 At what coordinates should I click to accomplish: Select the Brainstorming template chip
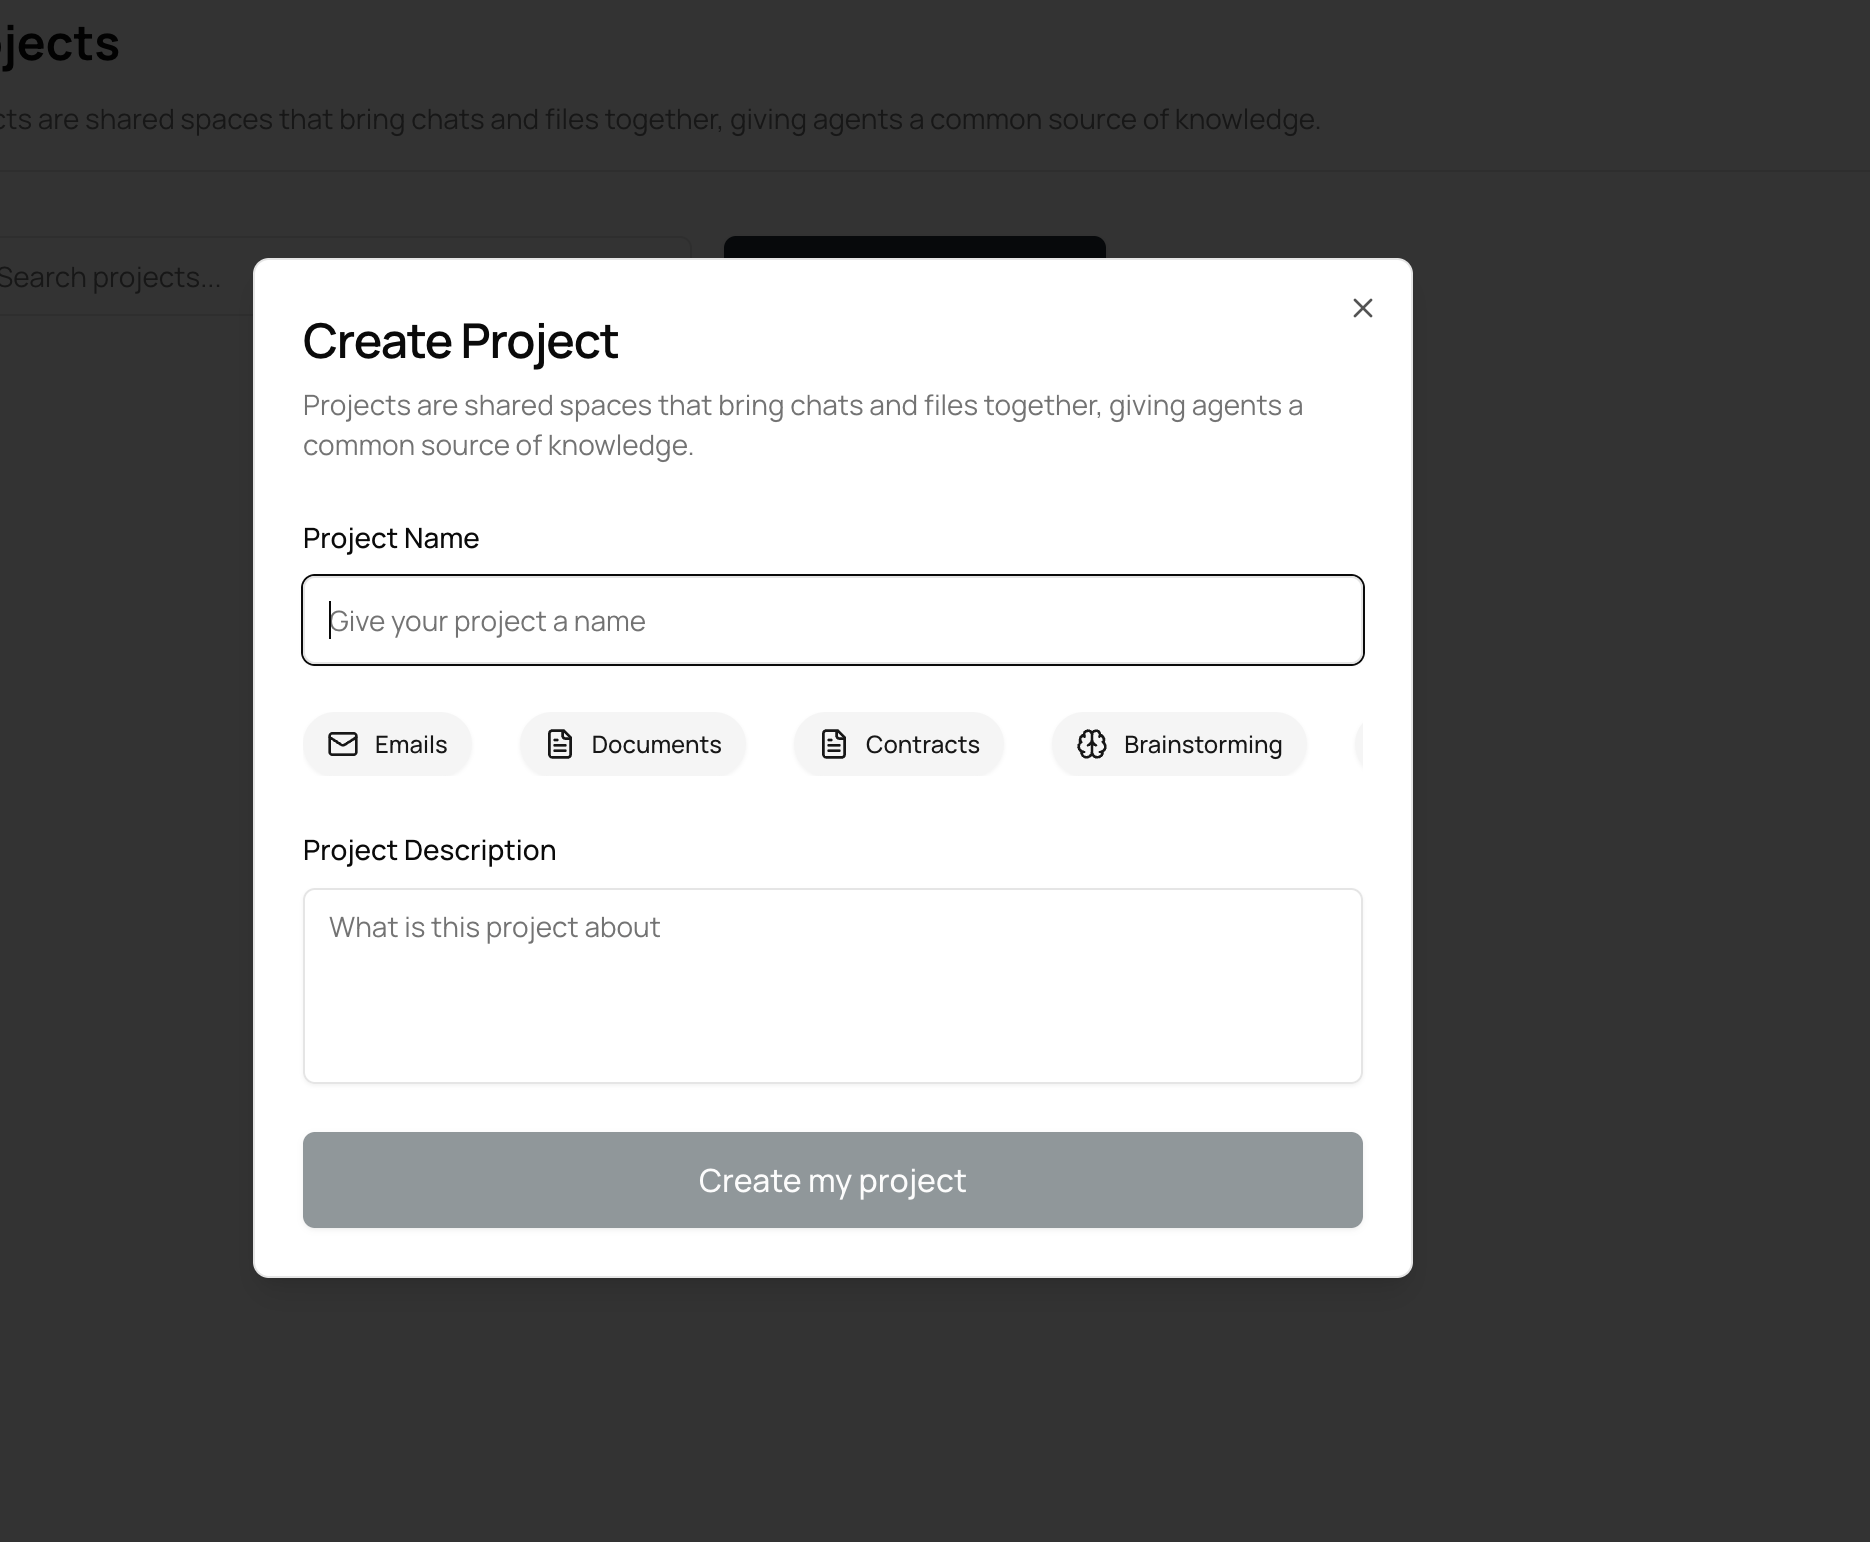pyautogui.click(x=1179, y=744)
